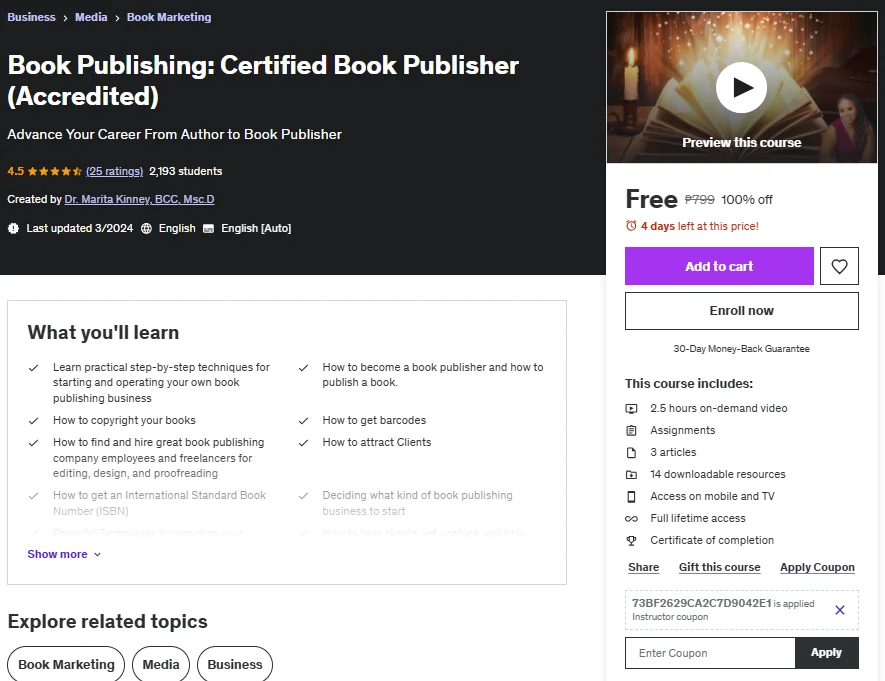Click the 'Preview this course' text
The image size is (885, 681).
pyautogui.click(x=742, y=142)
